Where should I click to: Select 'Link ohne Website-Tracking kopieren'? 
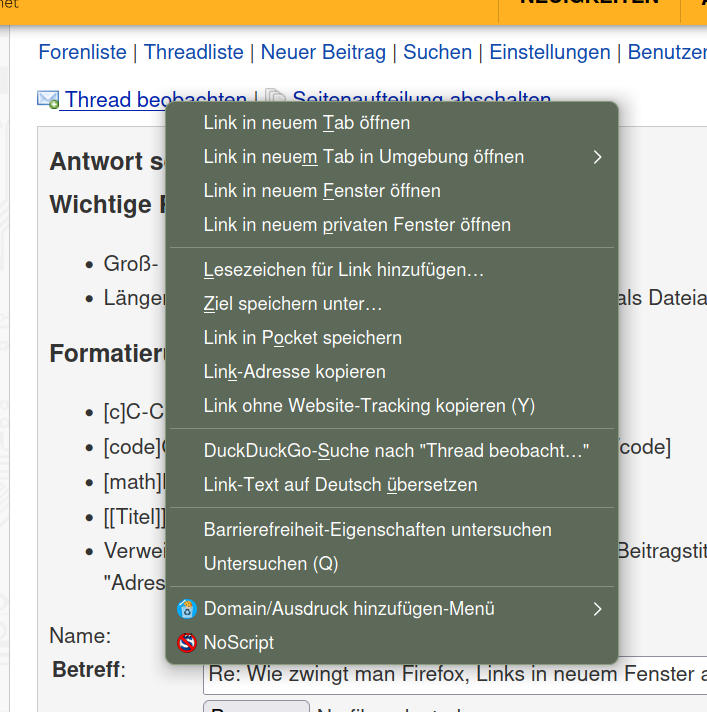coord(369,406)
